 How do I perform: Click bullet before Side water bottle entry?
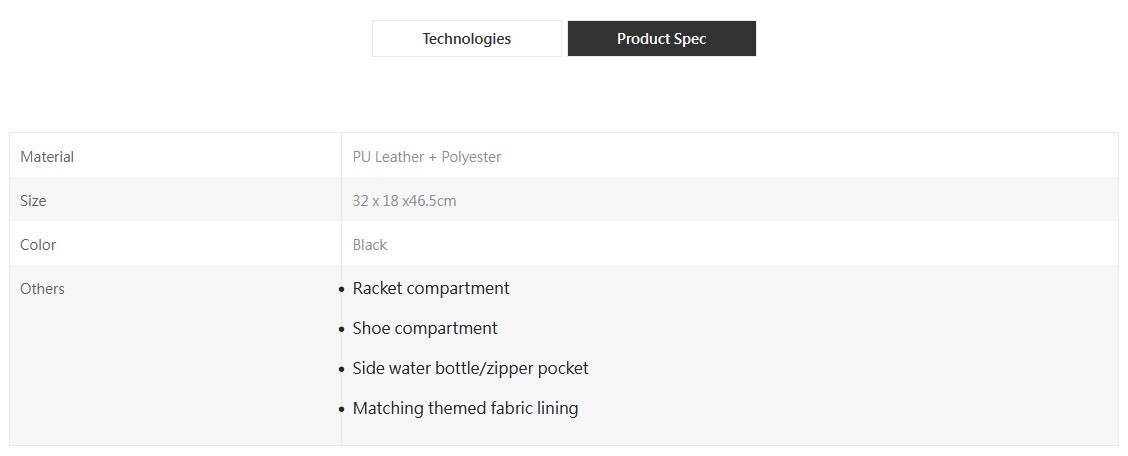tap(342, 370)
